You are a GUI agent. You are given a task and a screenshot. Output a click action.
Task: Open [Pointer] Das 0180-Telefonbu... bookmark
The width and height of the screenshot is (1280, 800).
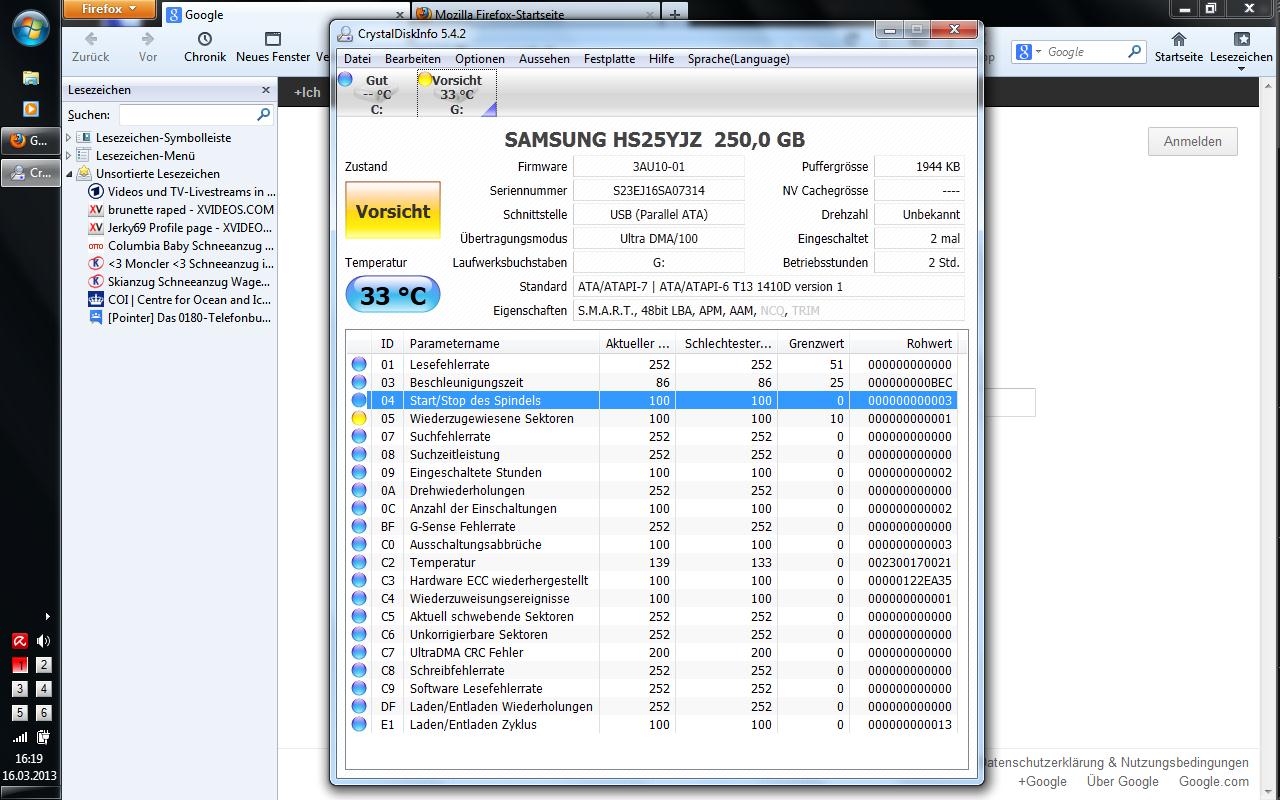click(181, 318)
